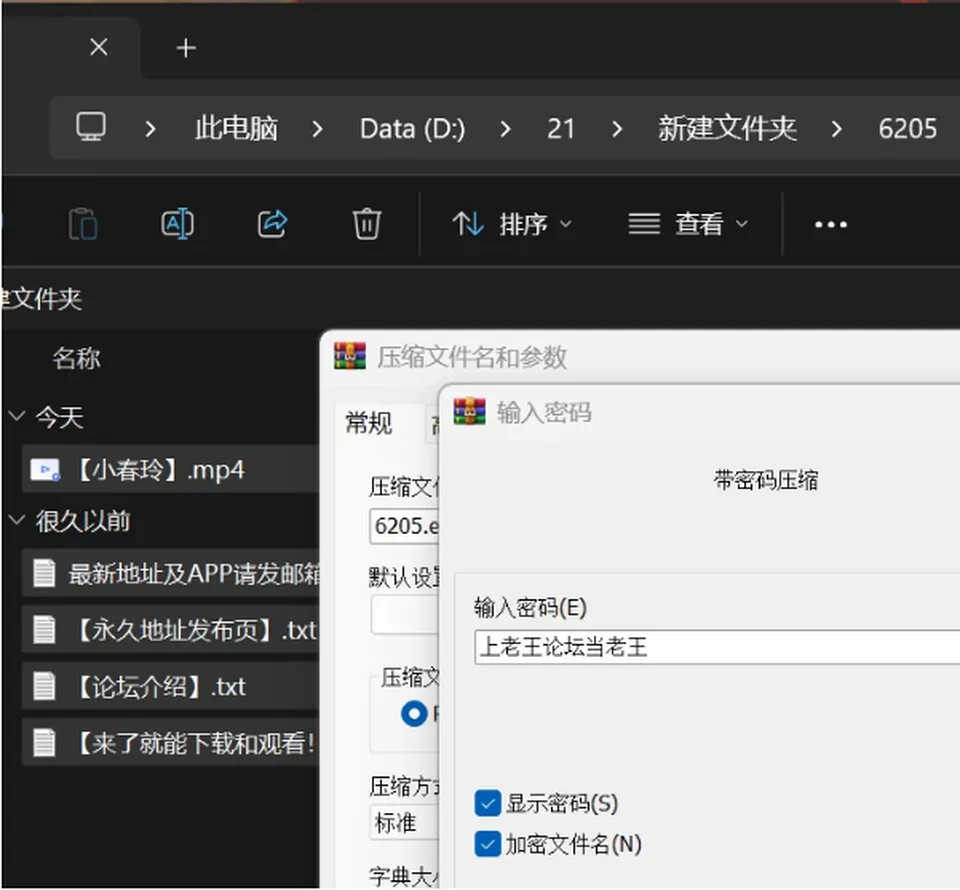Click the rename icon in the toolbar
Viewport: 960px width, 890px height.
(x=178, y=224)
